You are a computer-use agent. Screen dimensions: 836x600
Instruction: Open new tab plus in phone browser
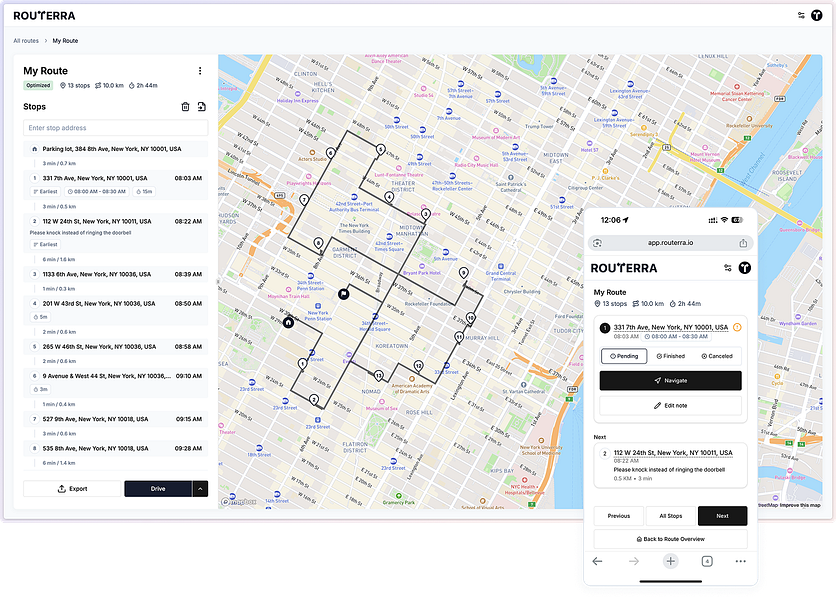[671, 561]
